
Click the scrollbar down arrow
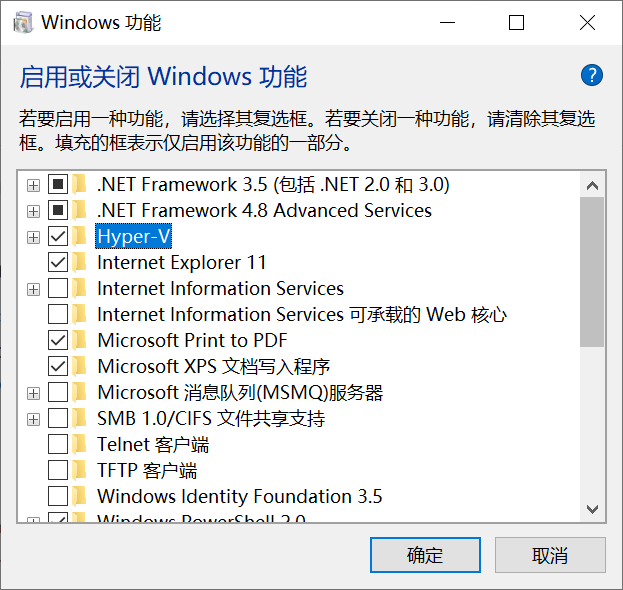(592, 509)
